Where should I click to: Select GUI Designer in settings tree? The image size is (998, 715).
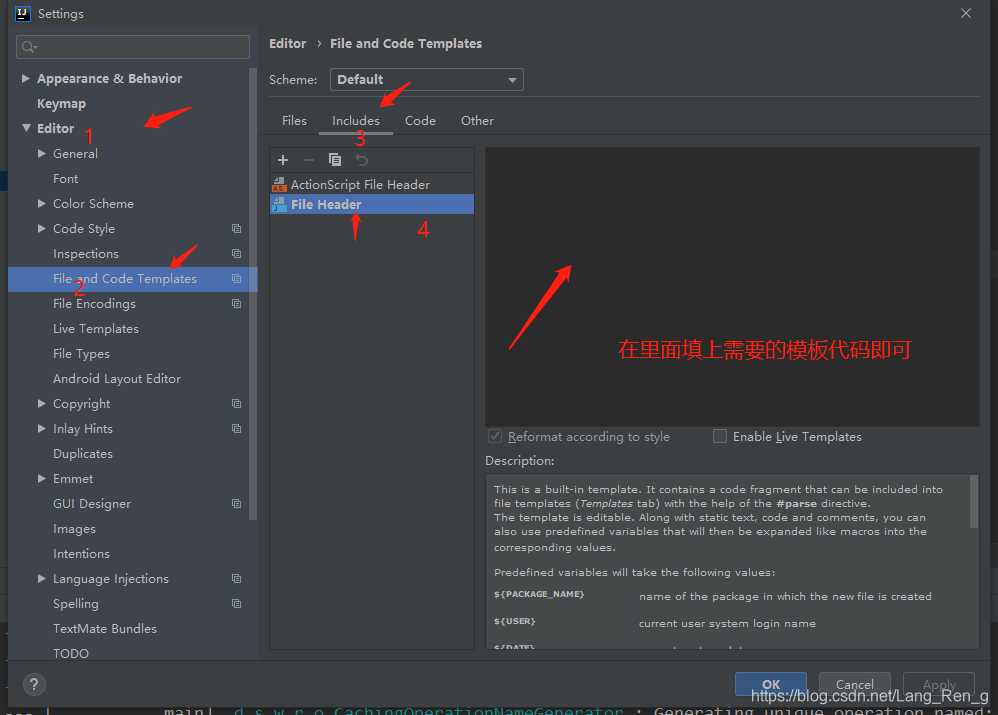[x=92, y=504]
